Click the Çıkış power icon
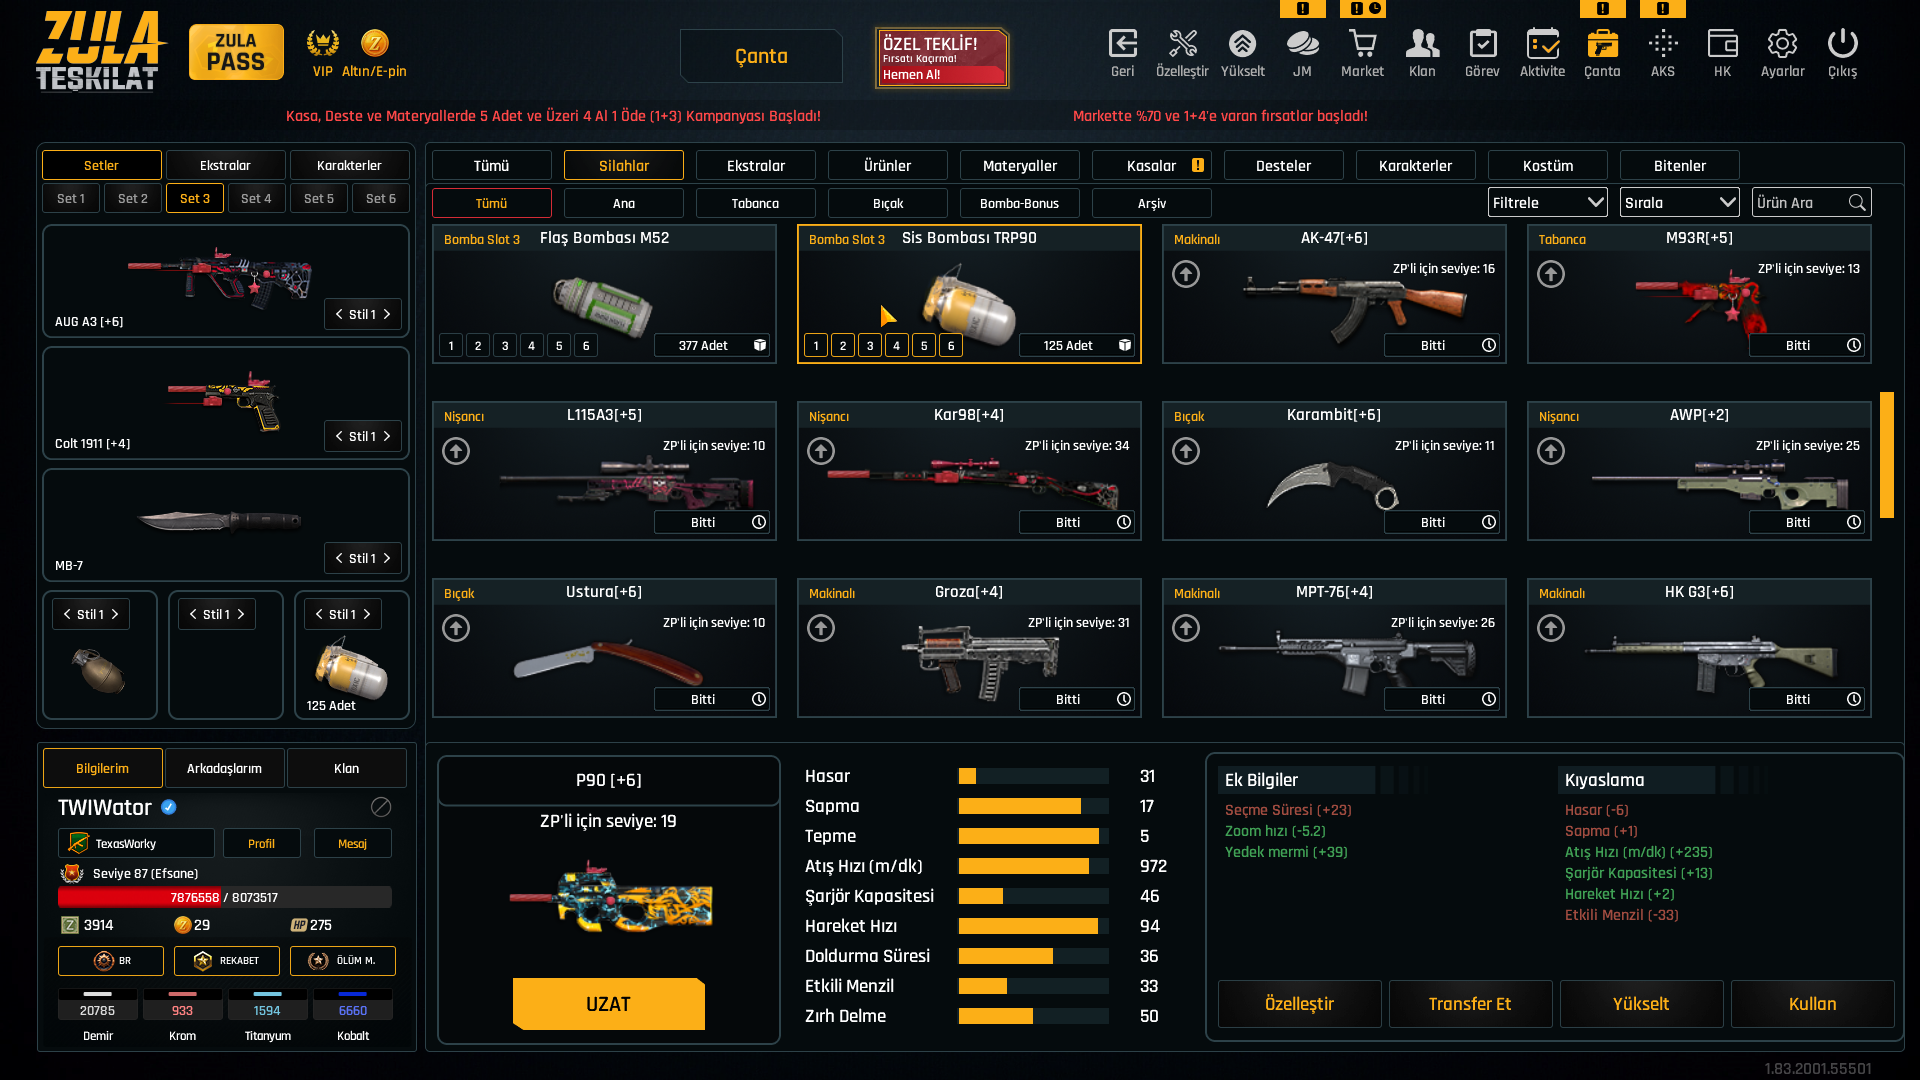The height and width of the screenshot is (1080, 1920). coord(1842,44)
